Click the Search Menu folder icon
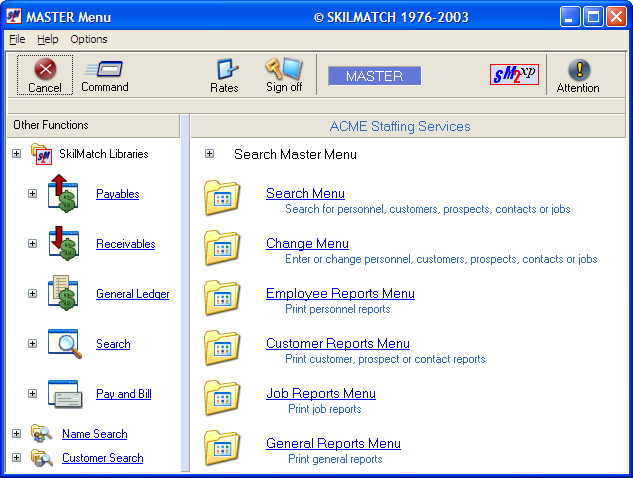The height and width of the screenshot is (478, 633). [x=222, y=197]
